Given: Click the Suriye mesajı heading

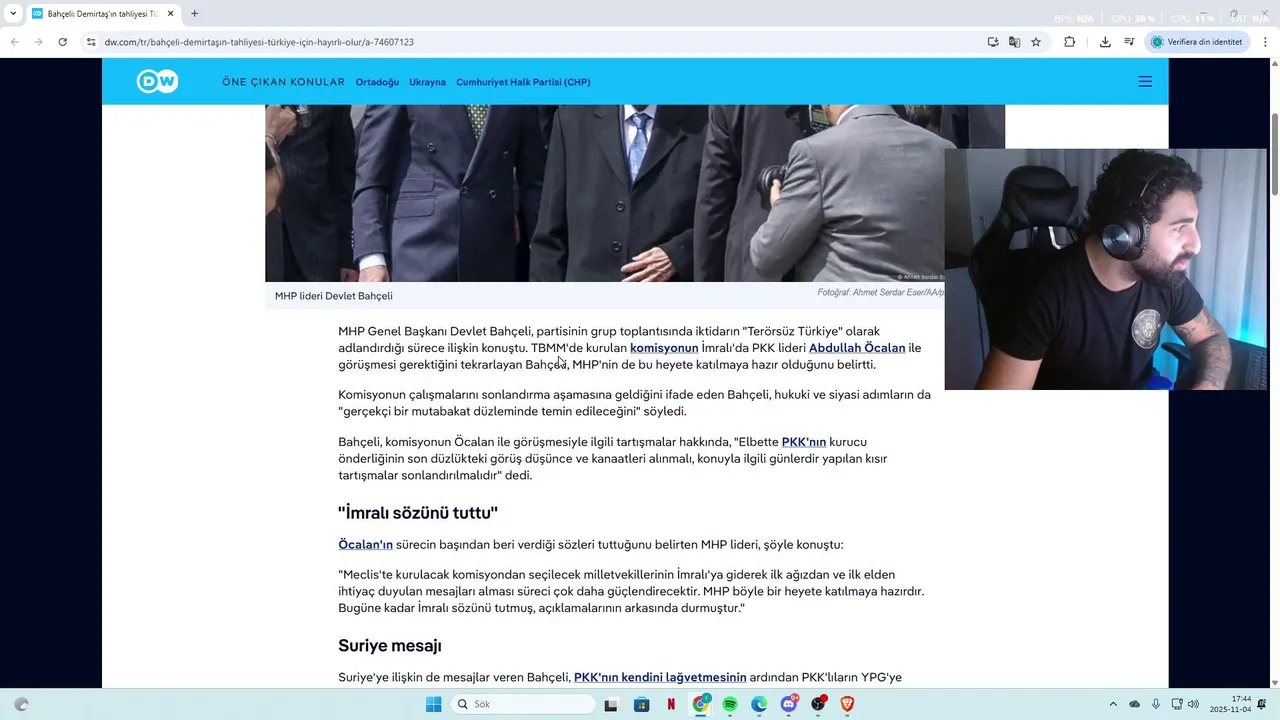Looking at the screenshot, I should (x=390, y=646).
